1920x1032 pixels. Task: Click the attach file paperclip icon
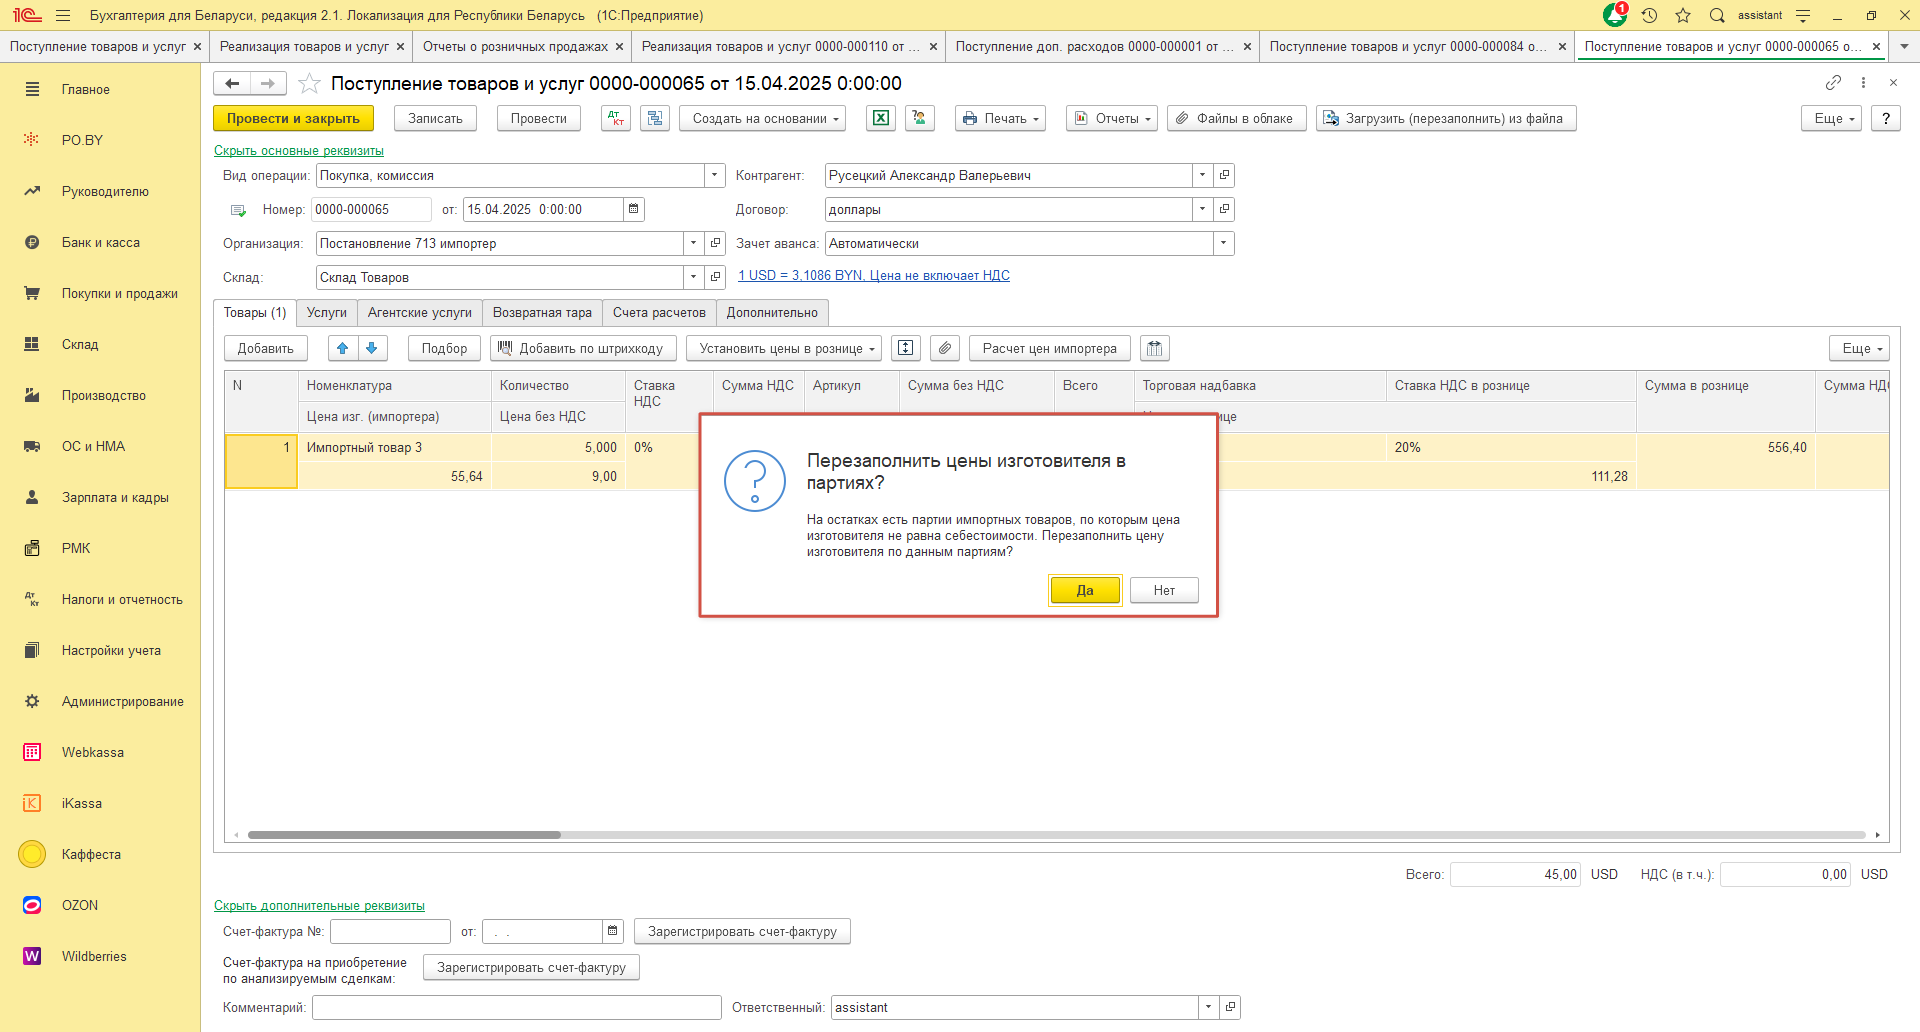click(945, 348)
